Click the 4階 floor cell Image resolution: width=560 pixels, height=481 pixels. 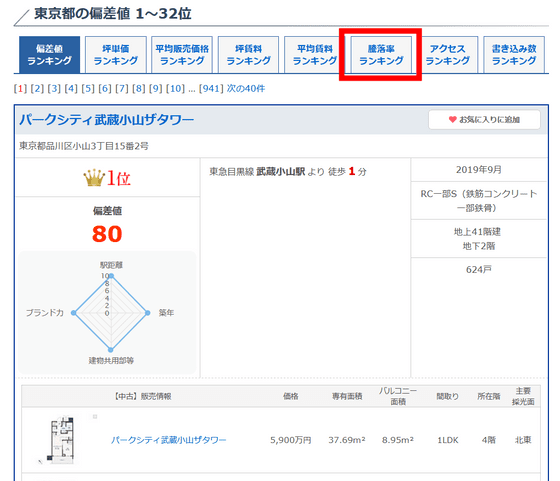[489, 440]
